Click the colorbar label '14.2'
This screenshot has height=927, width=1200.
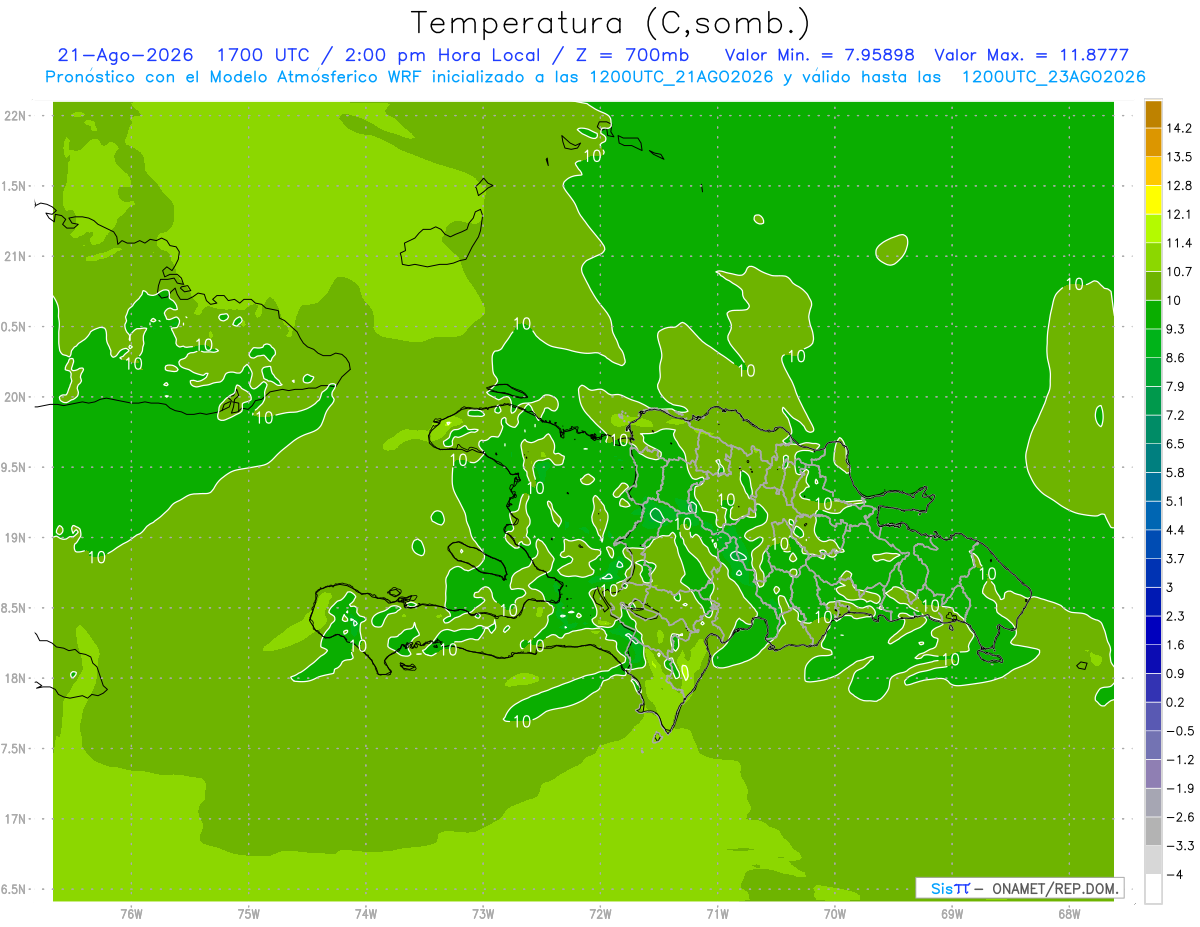click(1178, 128)
